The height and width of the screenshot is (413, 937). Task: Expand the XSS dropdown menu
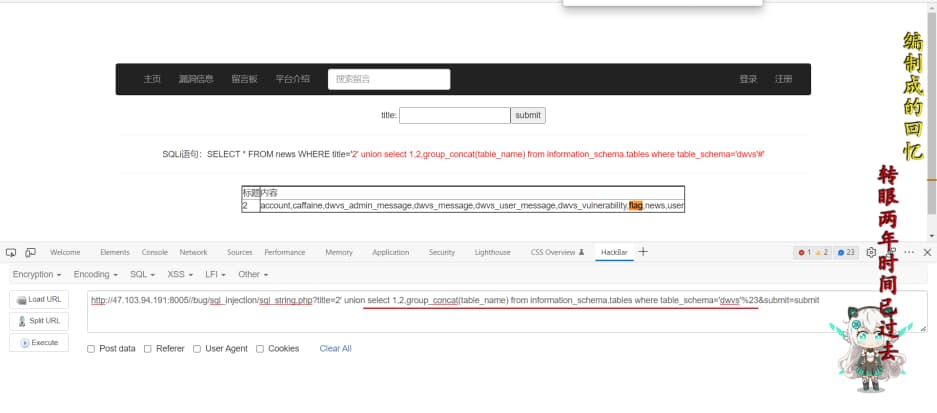pos(180,274)
